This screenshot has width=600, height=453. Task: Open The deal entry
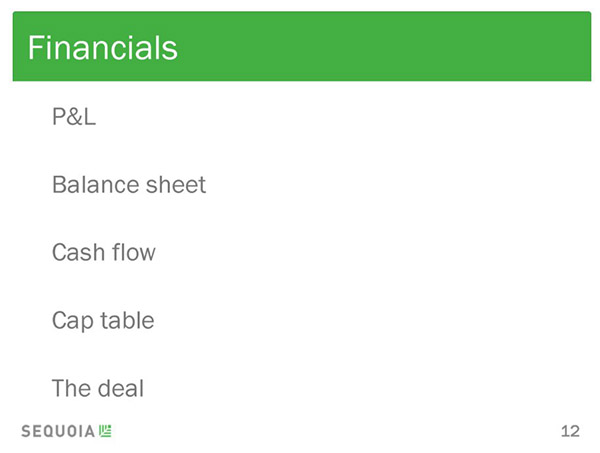[x=98, y=388]
